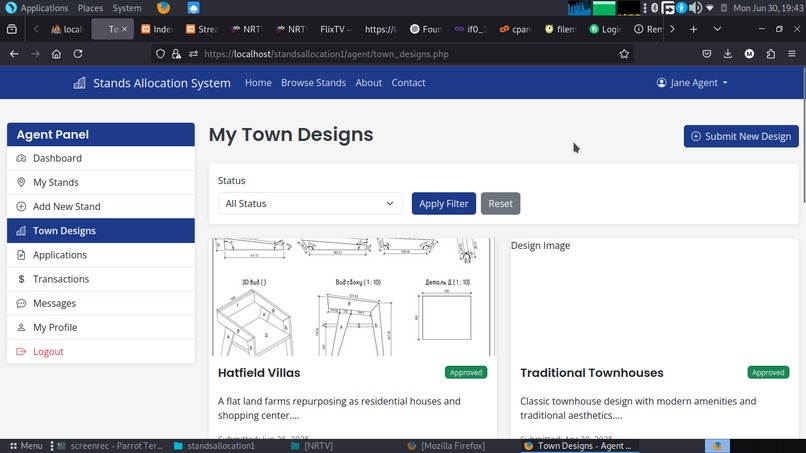Click the Approved badge on Traditional Townhouses
Image resolution: width=806 pixels, height=453 pixels.
pyautogui.click(x=768, y=372)
